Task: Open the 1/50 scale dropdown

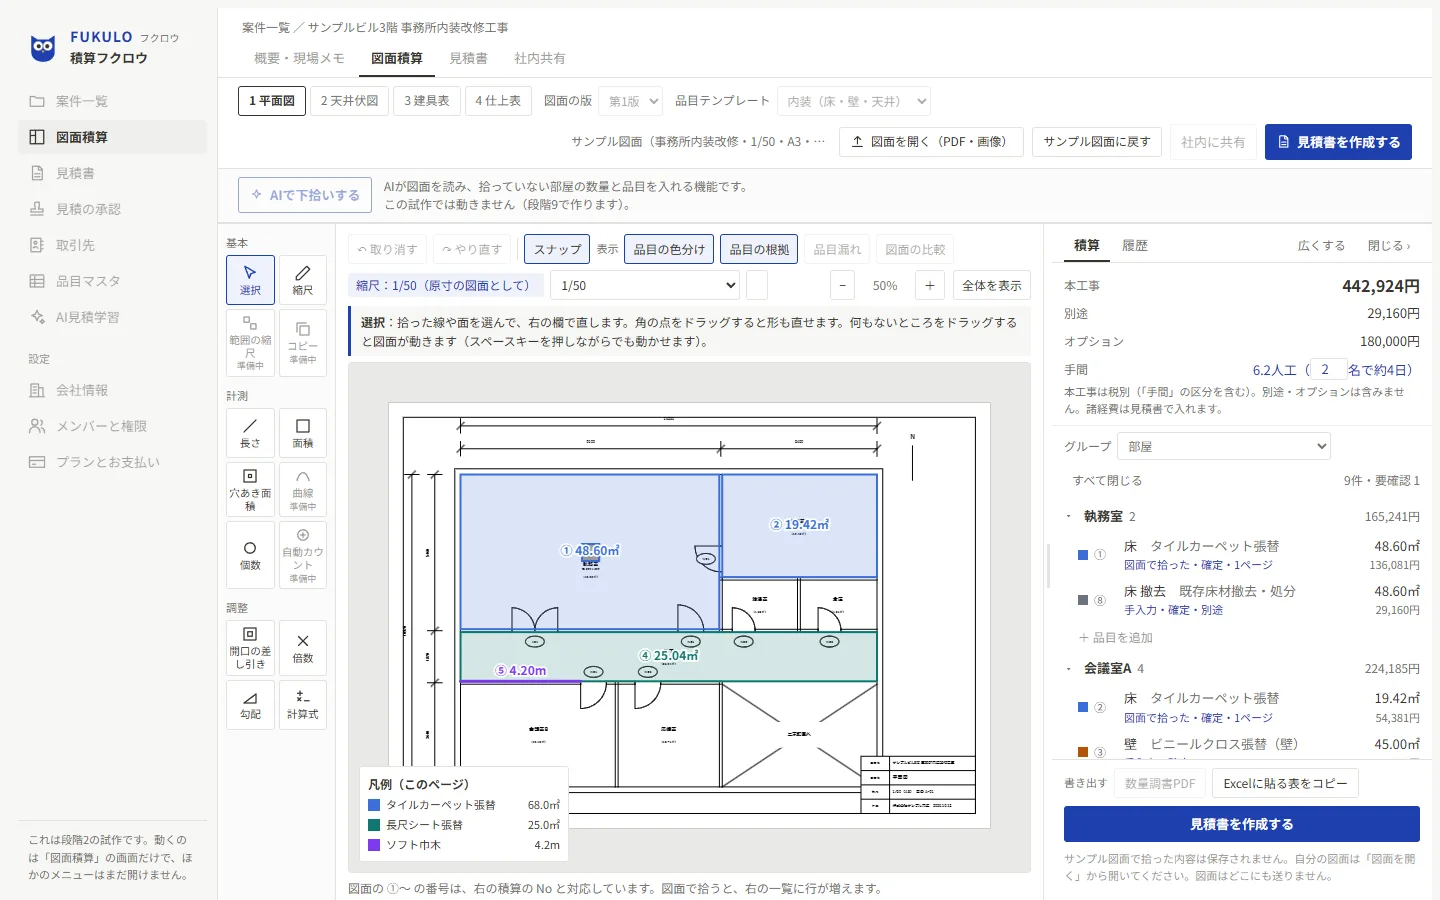Action: (x=646, y=285)
